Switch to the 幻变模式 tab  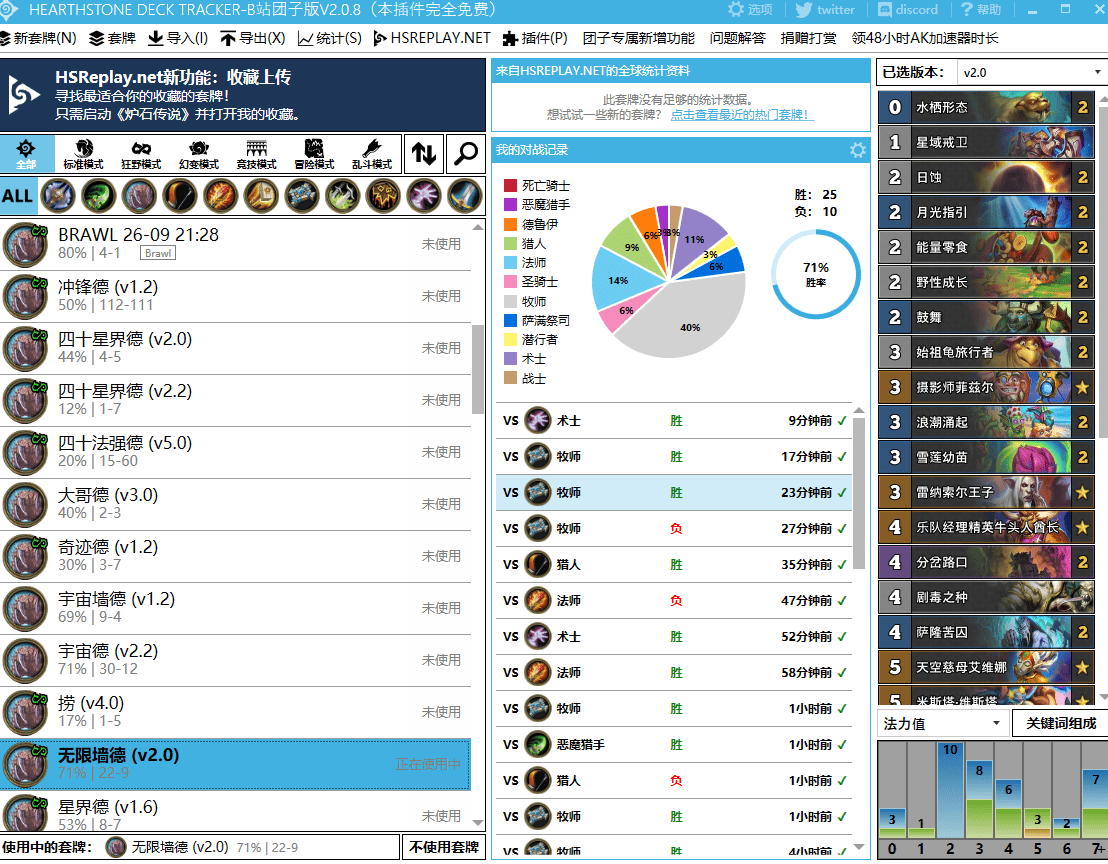(199, 154)
